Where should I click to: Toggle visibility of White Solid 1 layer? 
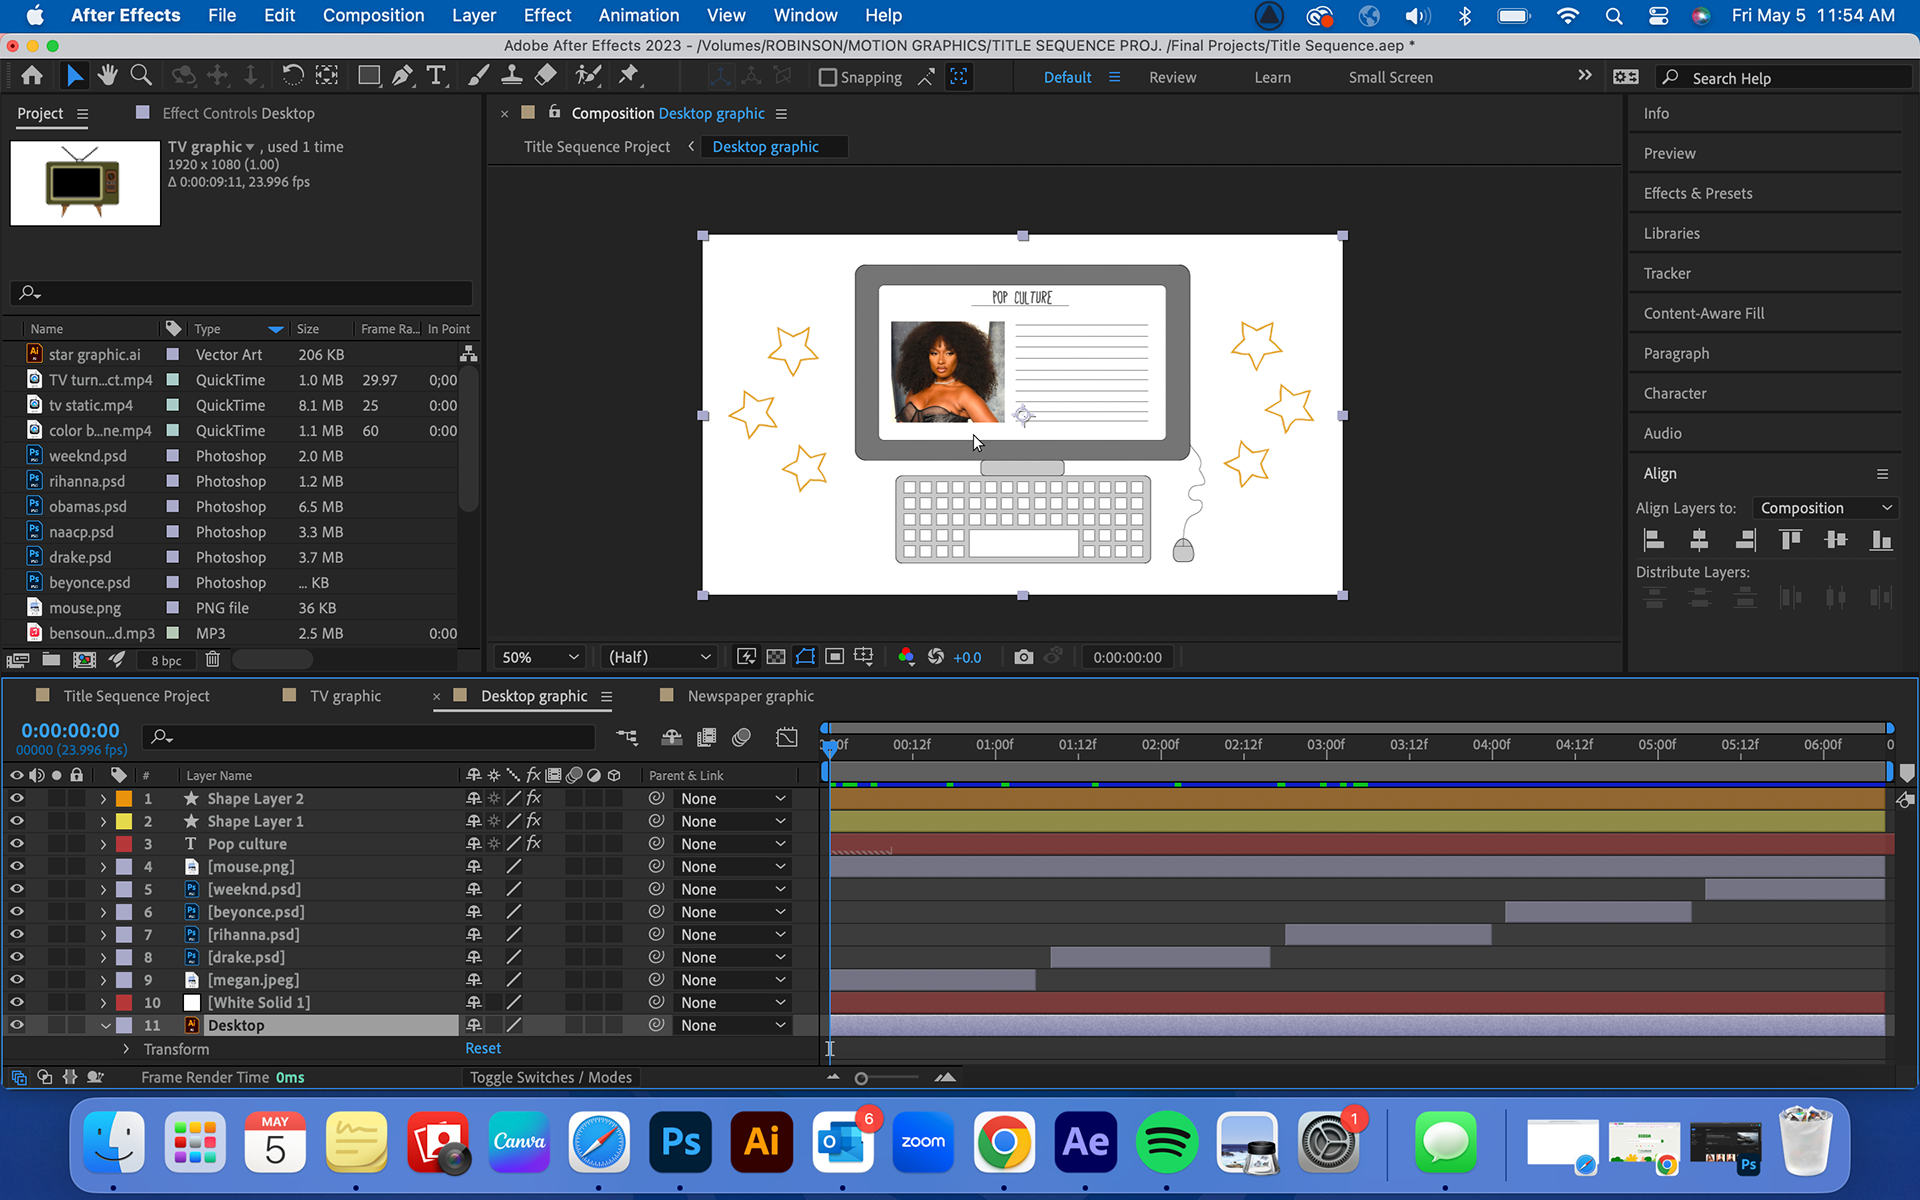pyautogui.click(x=17, y=1002)
